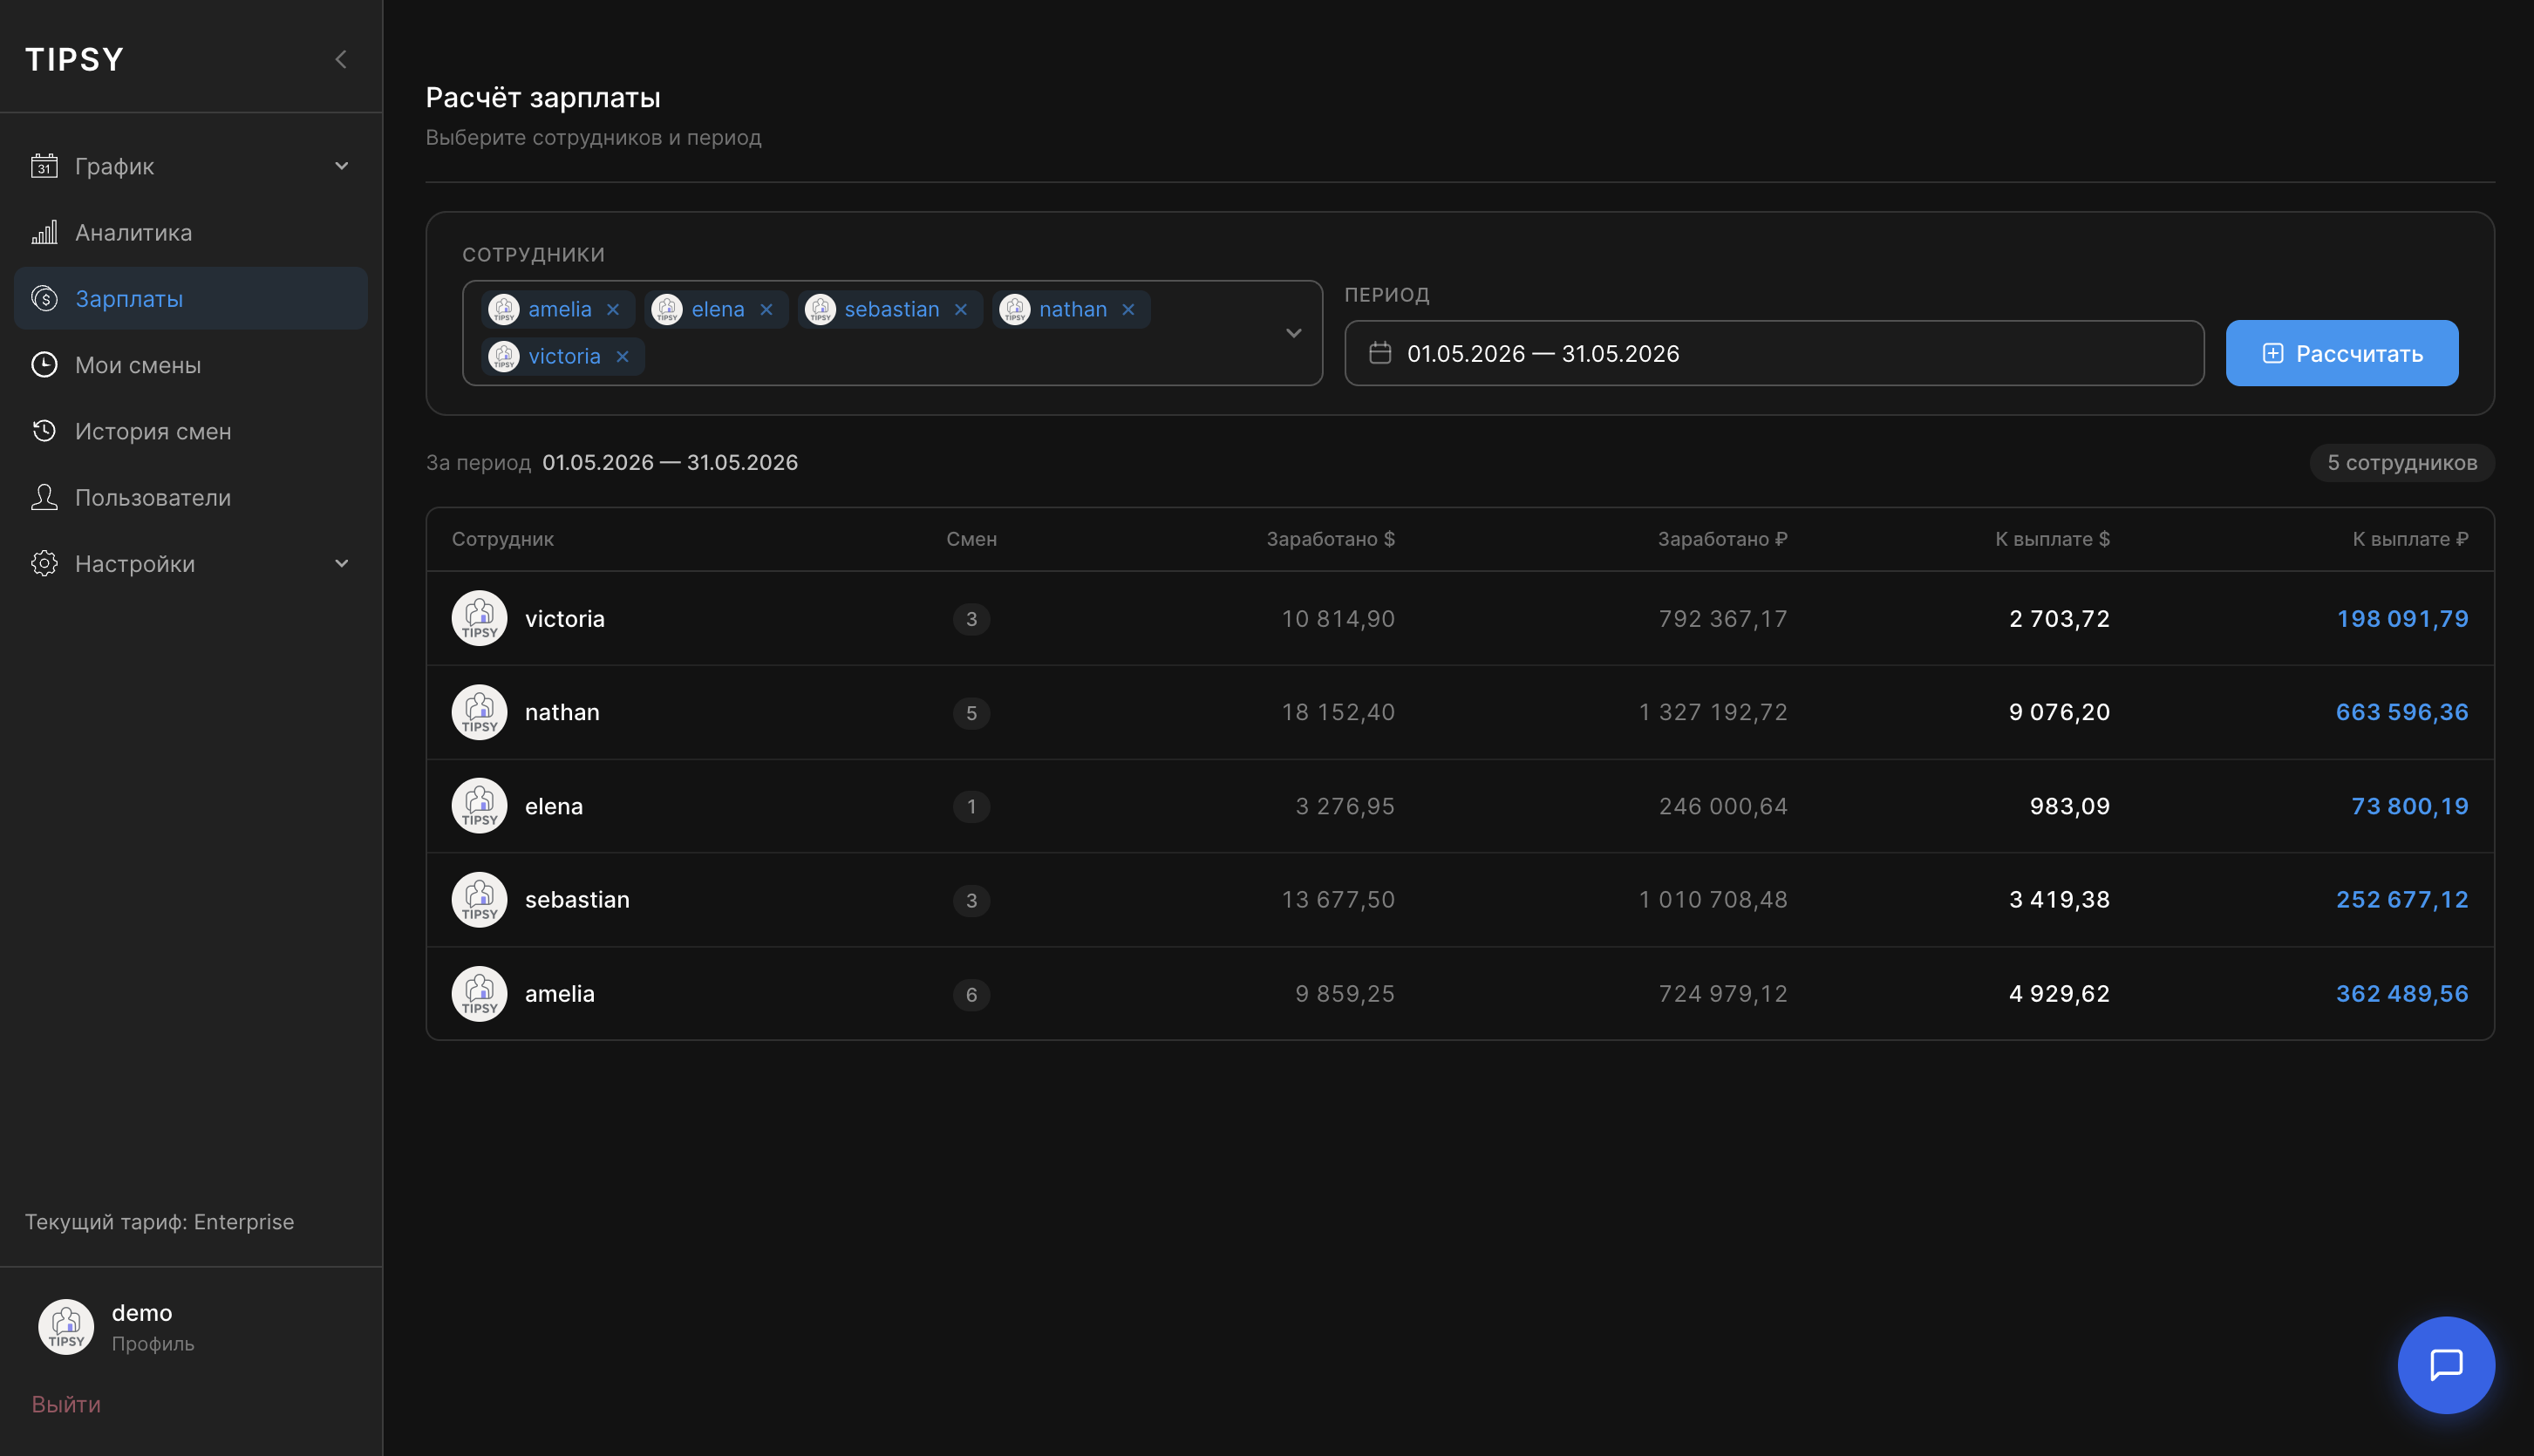Click the 5 сотрудников badge

pos(2402,463)
